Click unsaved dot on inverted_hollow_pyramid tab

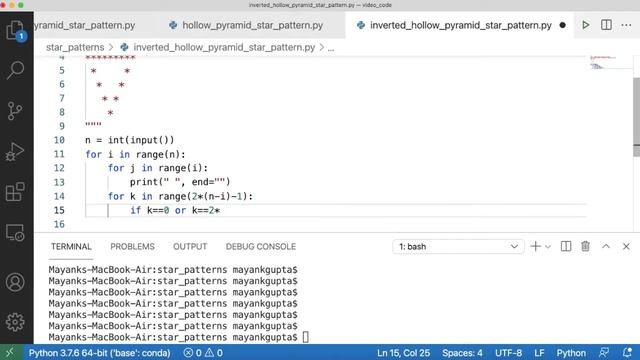point(562,25)
